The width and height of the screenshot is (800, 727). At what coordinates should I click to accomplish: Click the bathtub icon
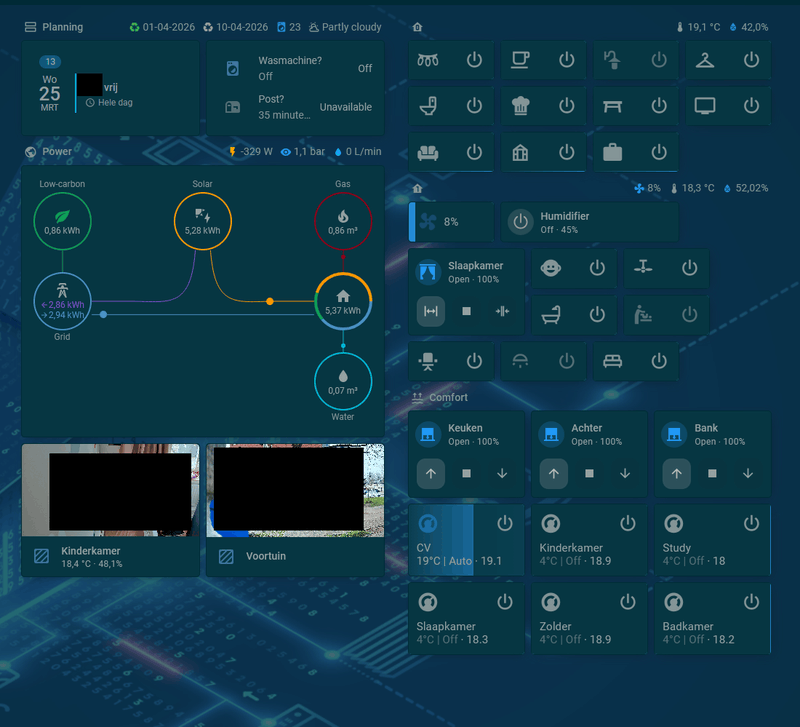[x=551, y=314]
